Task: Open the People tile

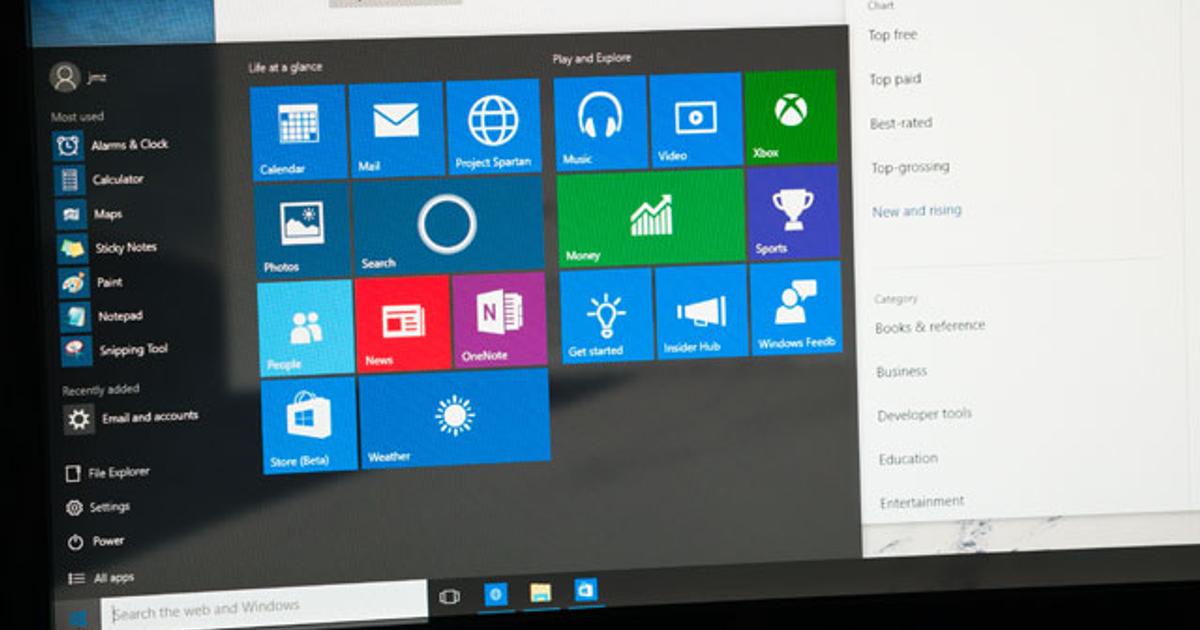Action: [x=305, y=329]
